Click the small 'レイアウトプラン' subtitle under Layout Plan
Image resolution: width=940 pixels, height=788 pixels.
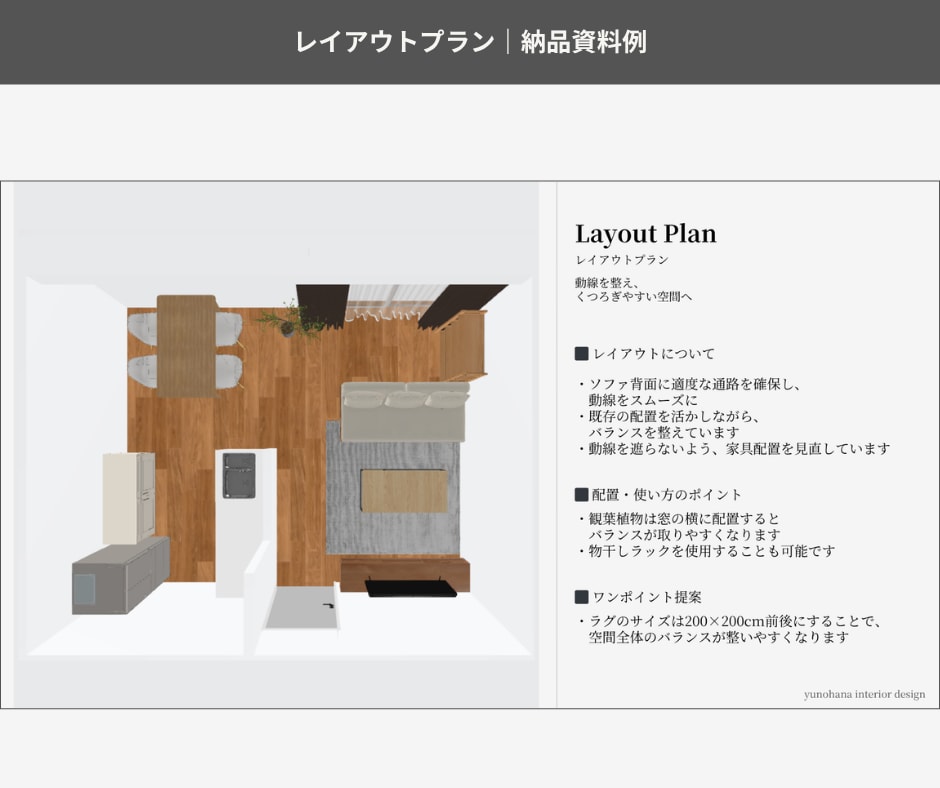(x=622, y=260)
